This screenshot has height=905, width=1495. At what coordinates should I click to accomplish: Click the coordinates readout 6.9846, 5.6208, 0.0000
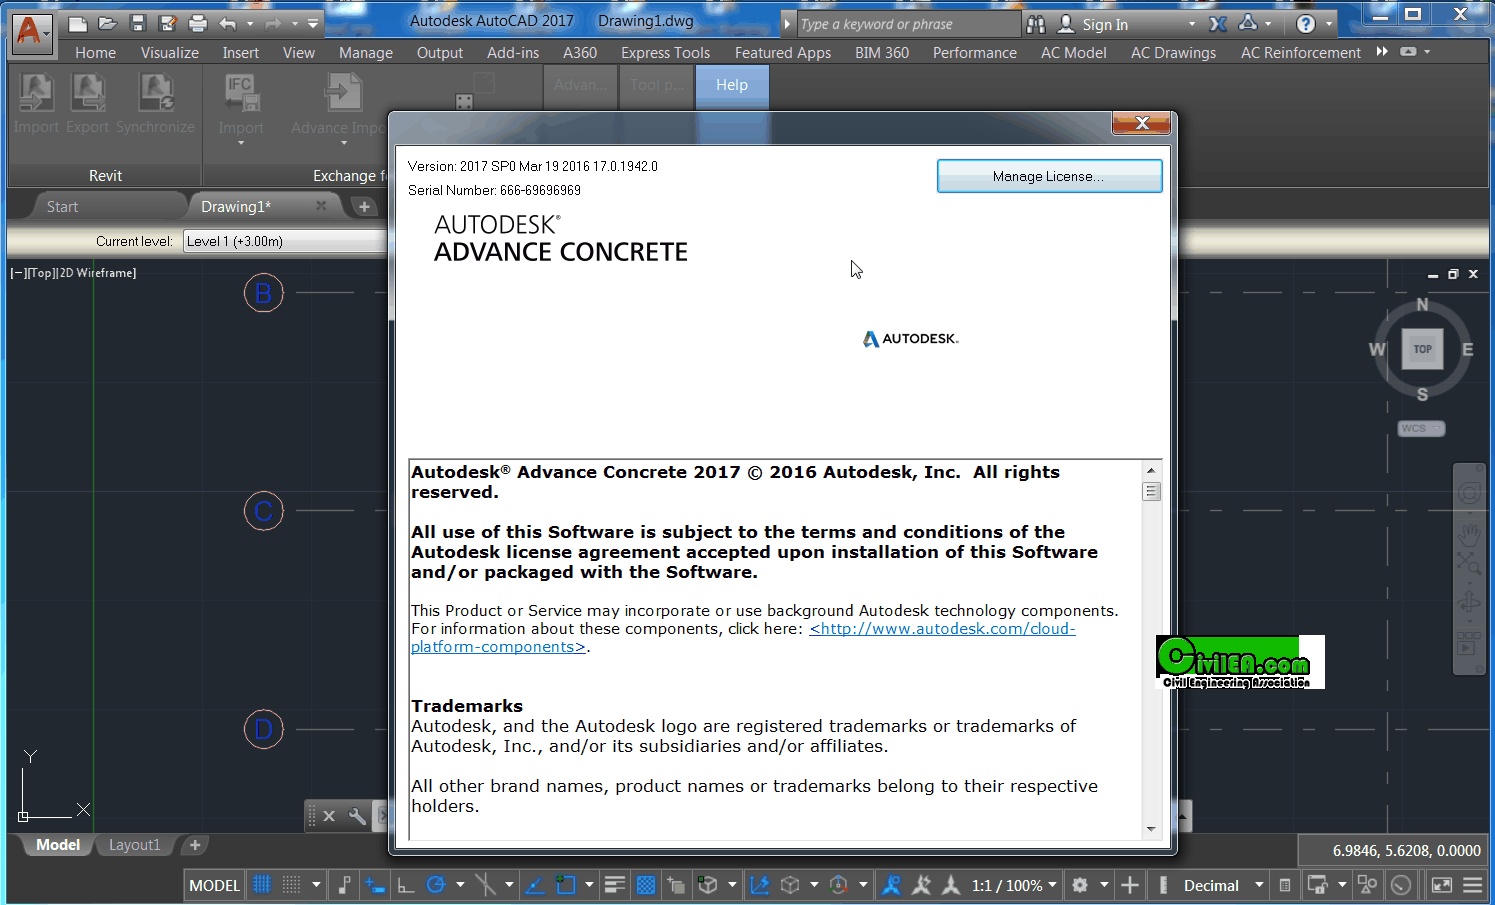pyautogui.click(x=1406, y=850)
